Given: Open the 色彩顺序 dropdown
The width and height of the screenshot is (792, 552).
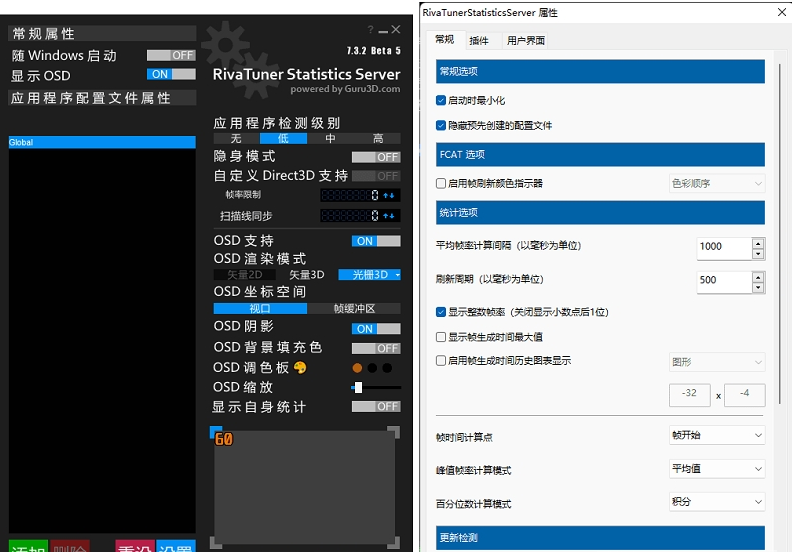Looking at the screenshot, I should (717, 183).
